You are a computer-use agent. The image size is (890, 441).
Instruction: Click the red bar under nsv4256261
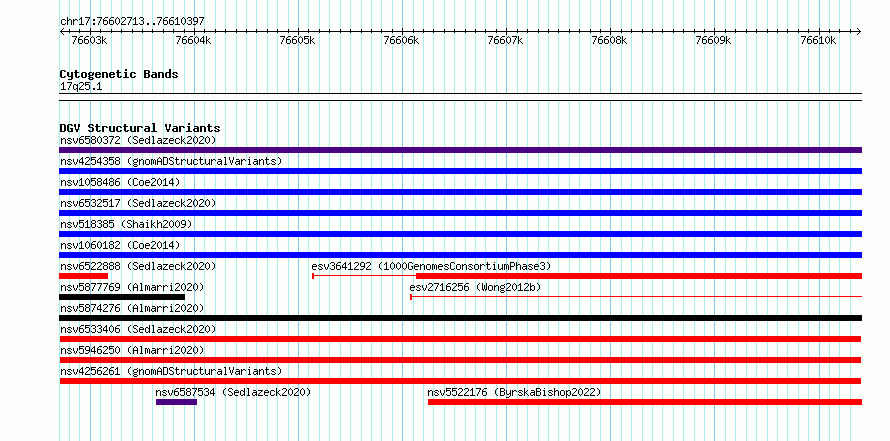460,381
